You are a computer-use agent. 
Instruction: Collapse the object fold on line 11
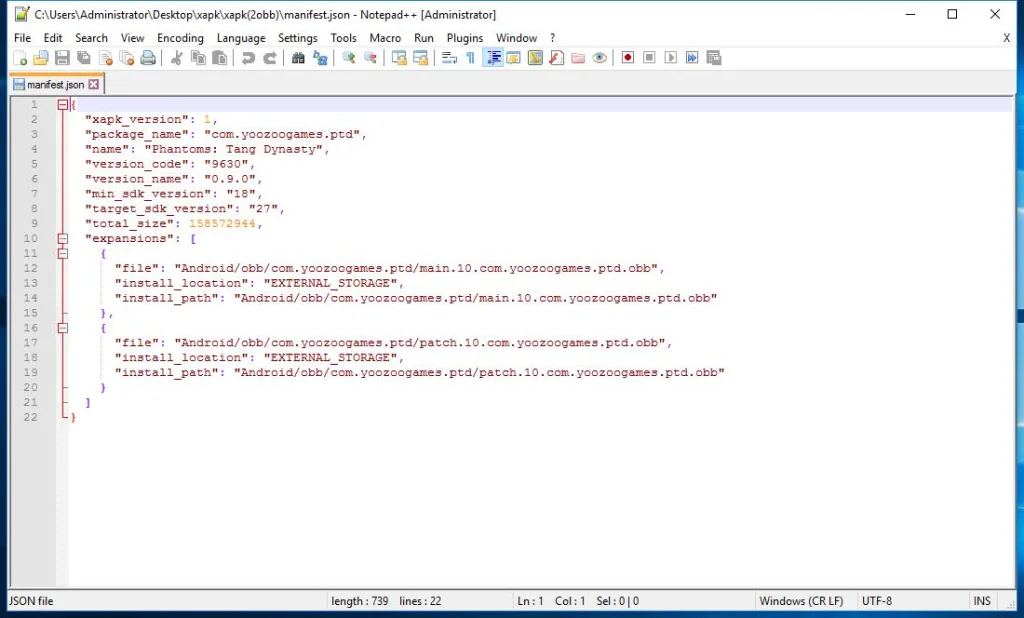[x=63, y=253]
